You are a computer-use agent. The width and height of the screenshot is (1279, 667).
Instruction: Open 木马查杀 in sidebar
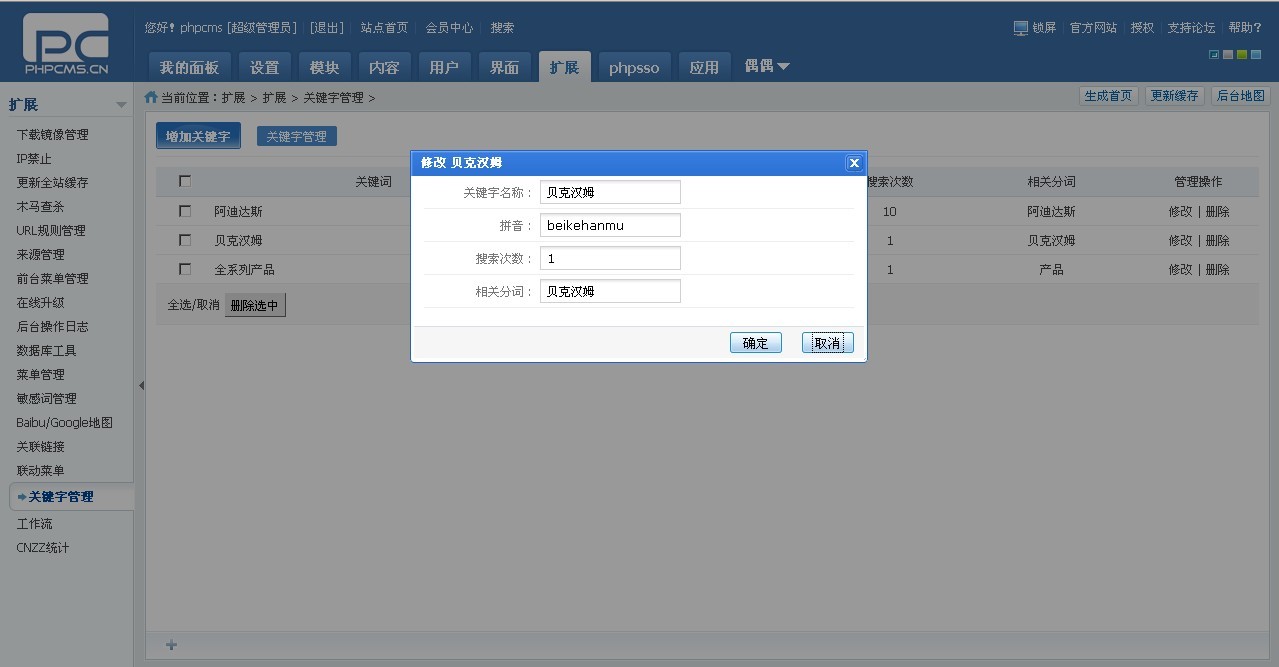point(40,206)
